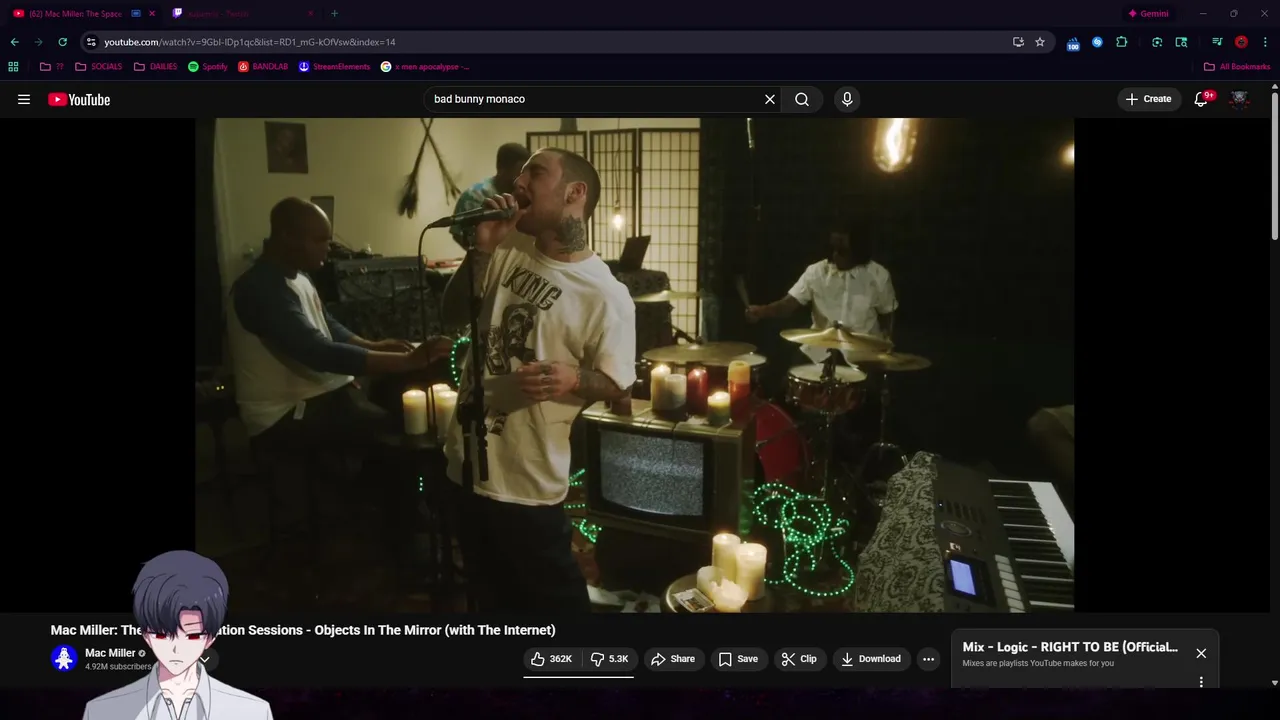Open the BANDLAB bookmark
The height and width of the screenshot is (720, 1280).
click(263, 67)
